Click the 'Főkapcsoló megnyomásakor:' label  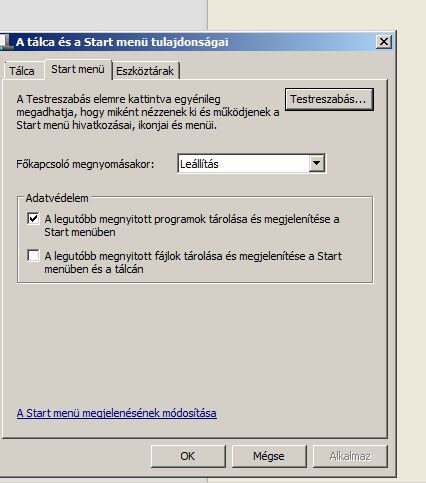(x=85, y=164)
